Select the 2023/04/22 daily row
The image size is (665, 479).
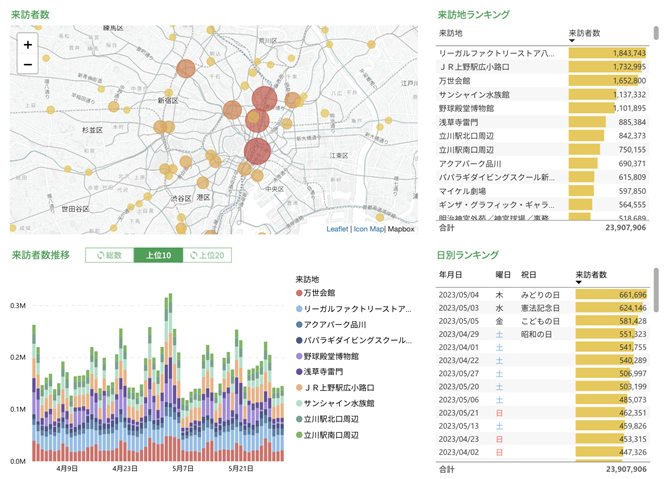(x=542, y=360)
